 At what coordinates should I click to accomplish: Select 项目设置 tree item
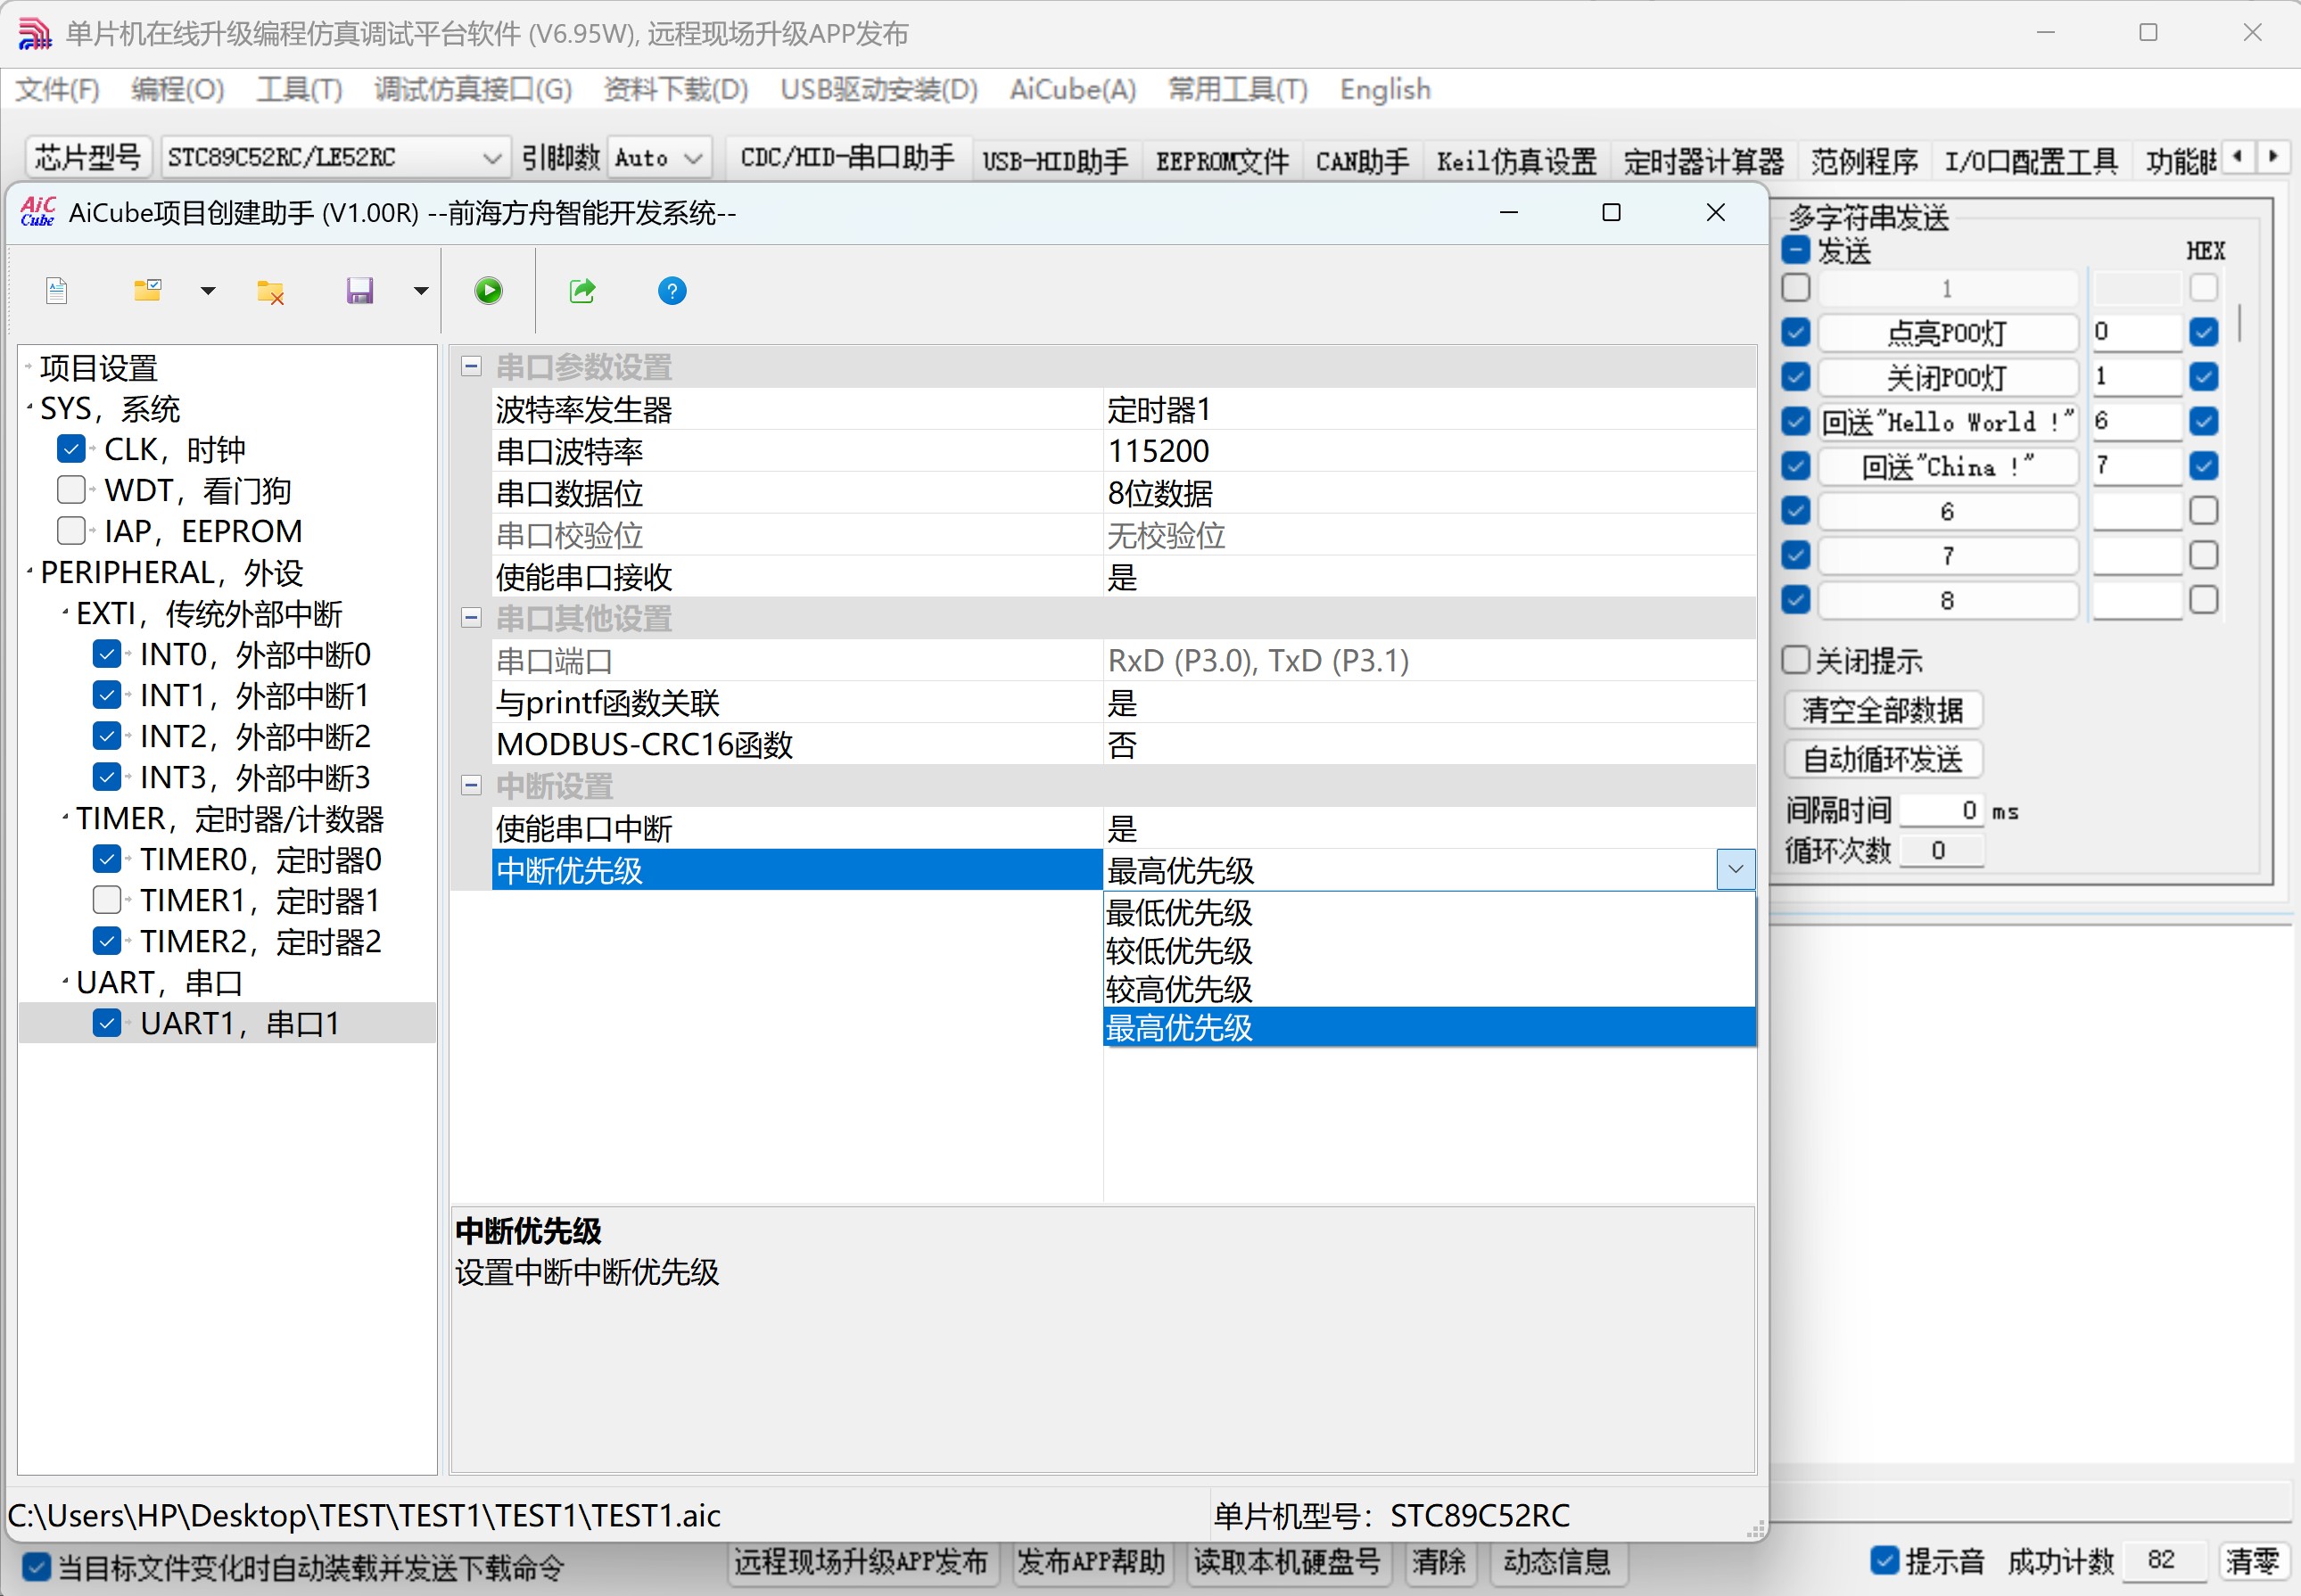pyautogui.click(x=98, y=368)
